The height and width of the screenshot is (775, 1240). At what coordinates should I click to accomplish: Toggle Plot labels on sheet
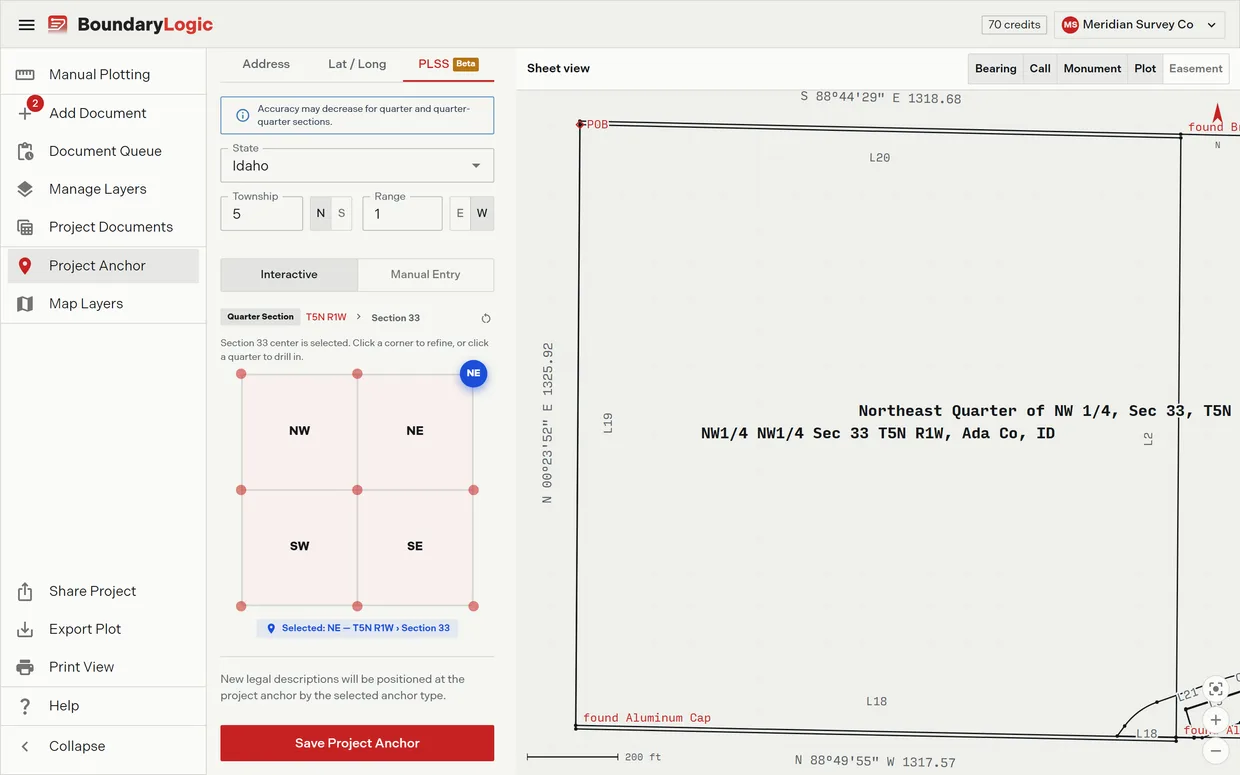pos(1145,68)
